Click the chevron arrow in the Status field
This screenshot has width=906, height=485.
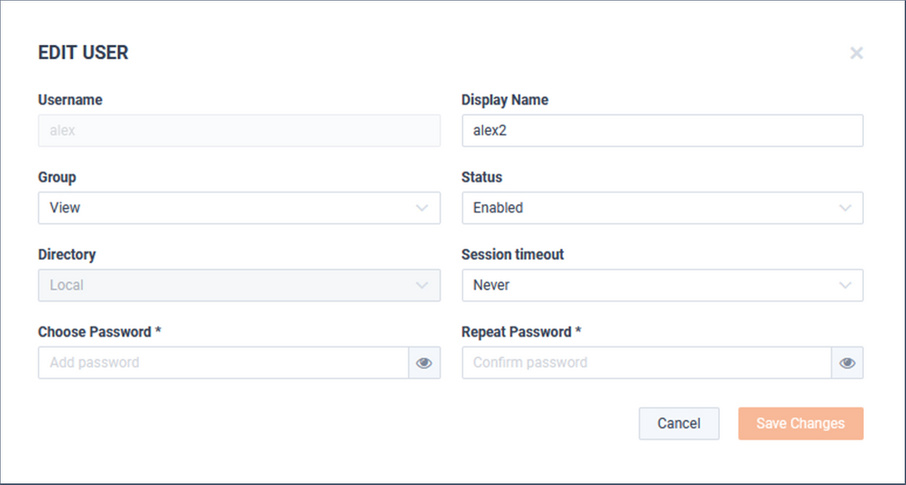pyautogui.click(x=845, y=208)
